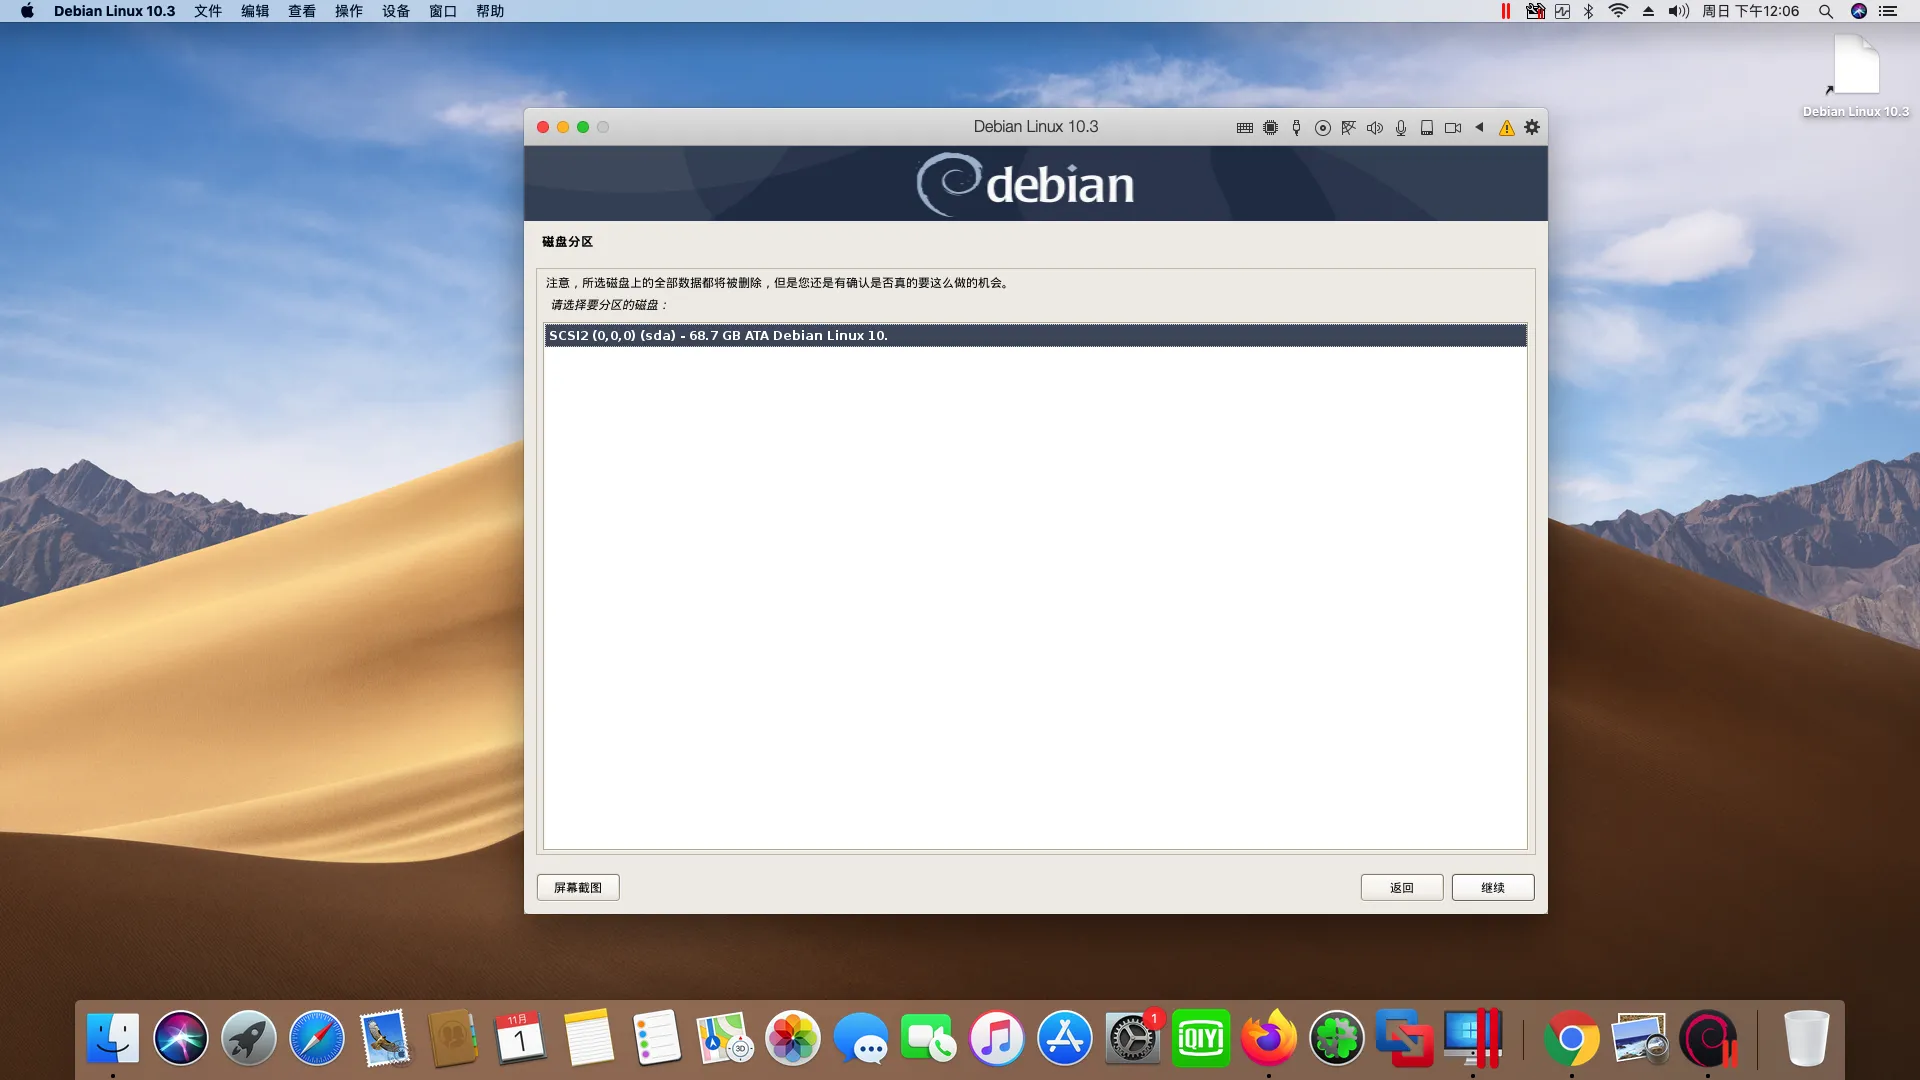Open Launchpad rocket icon in Dock
1920x1080 pixels.
(249, 1038)
